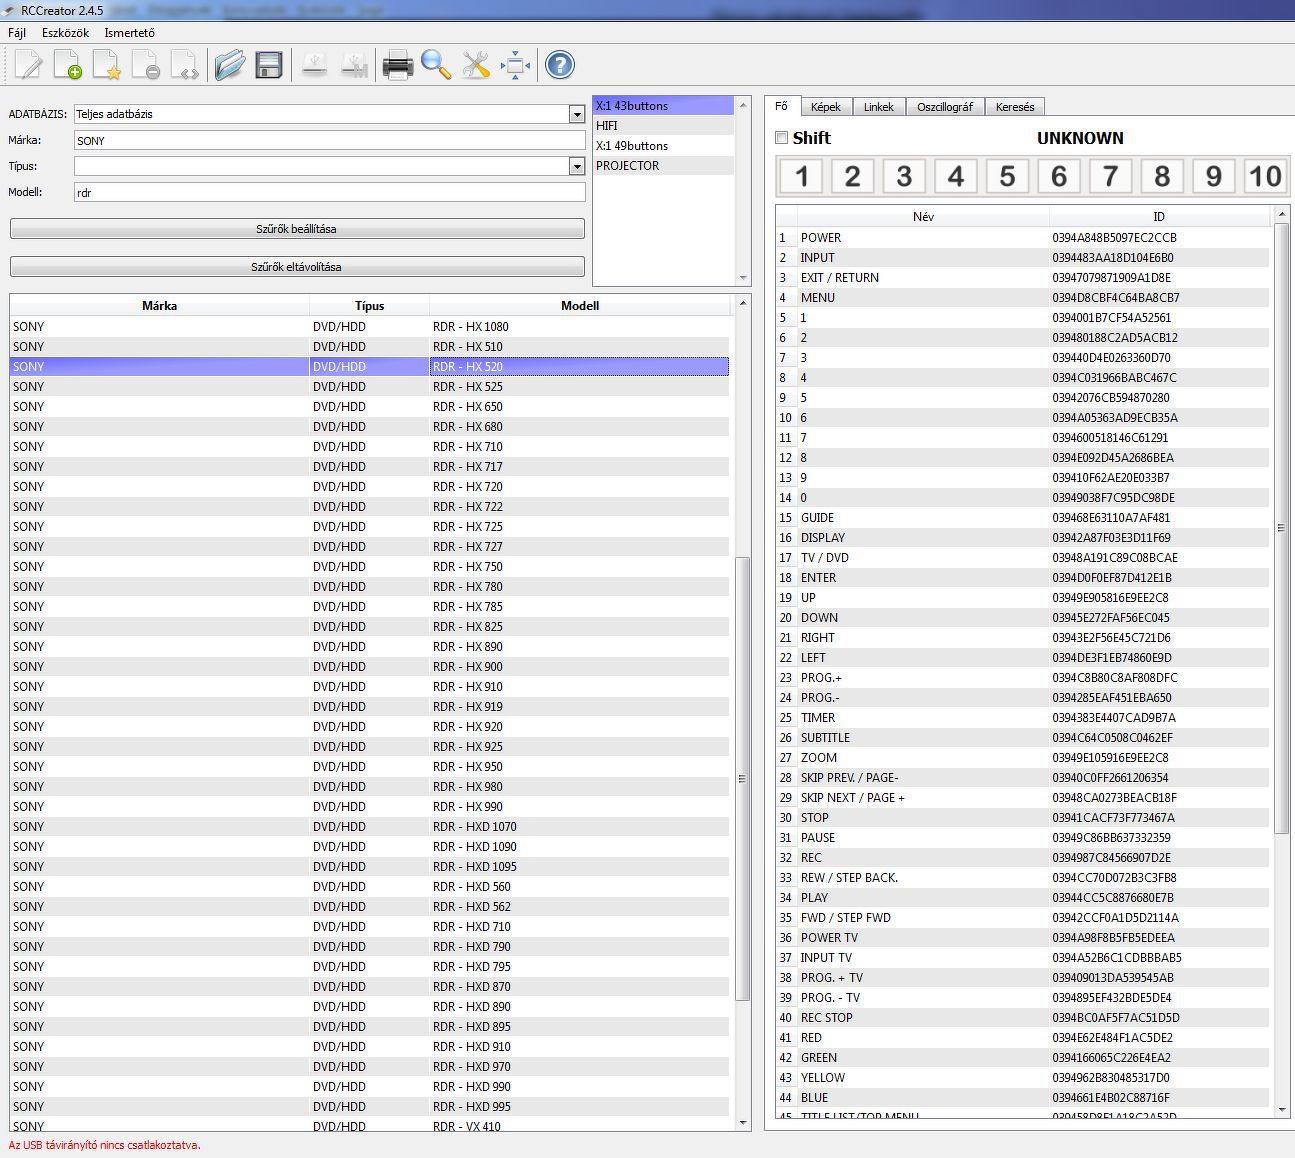
Task: Click number button 1
Action: 802,177
